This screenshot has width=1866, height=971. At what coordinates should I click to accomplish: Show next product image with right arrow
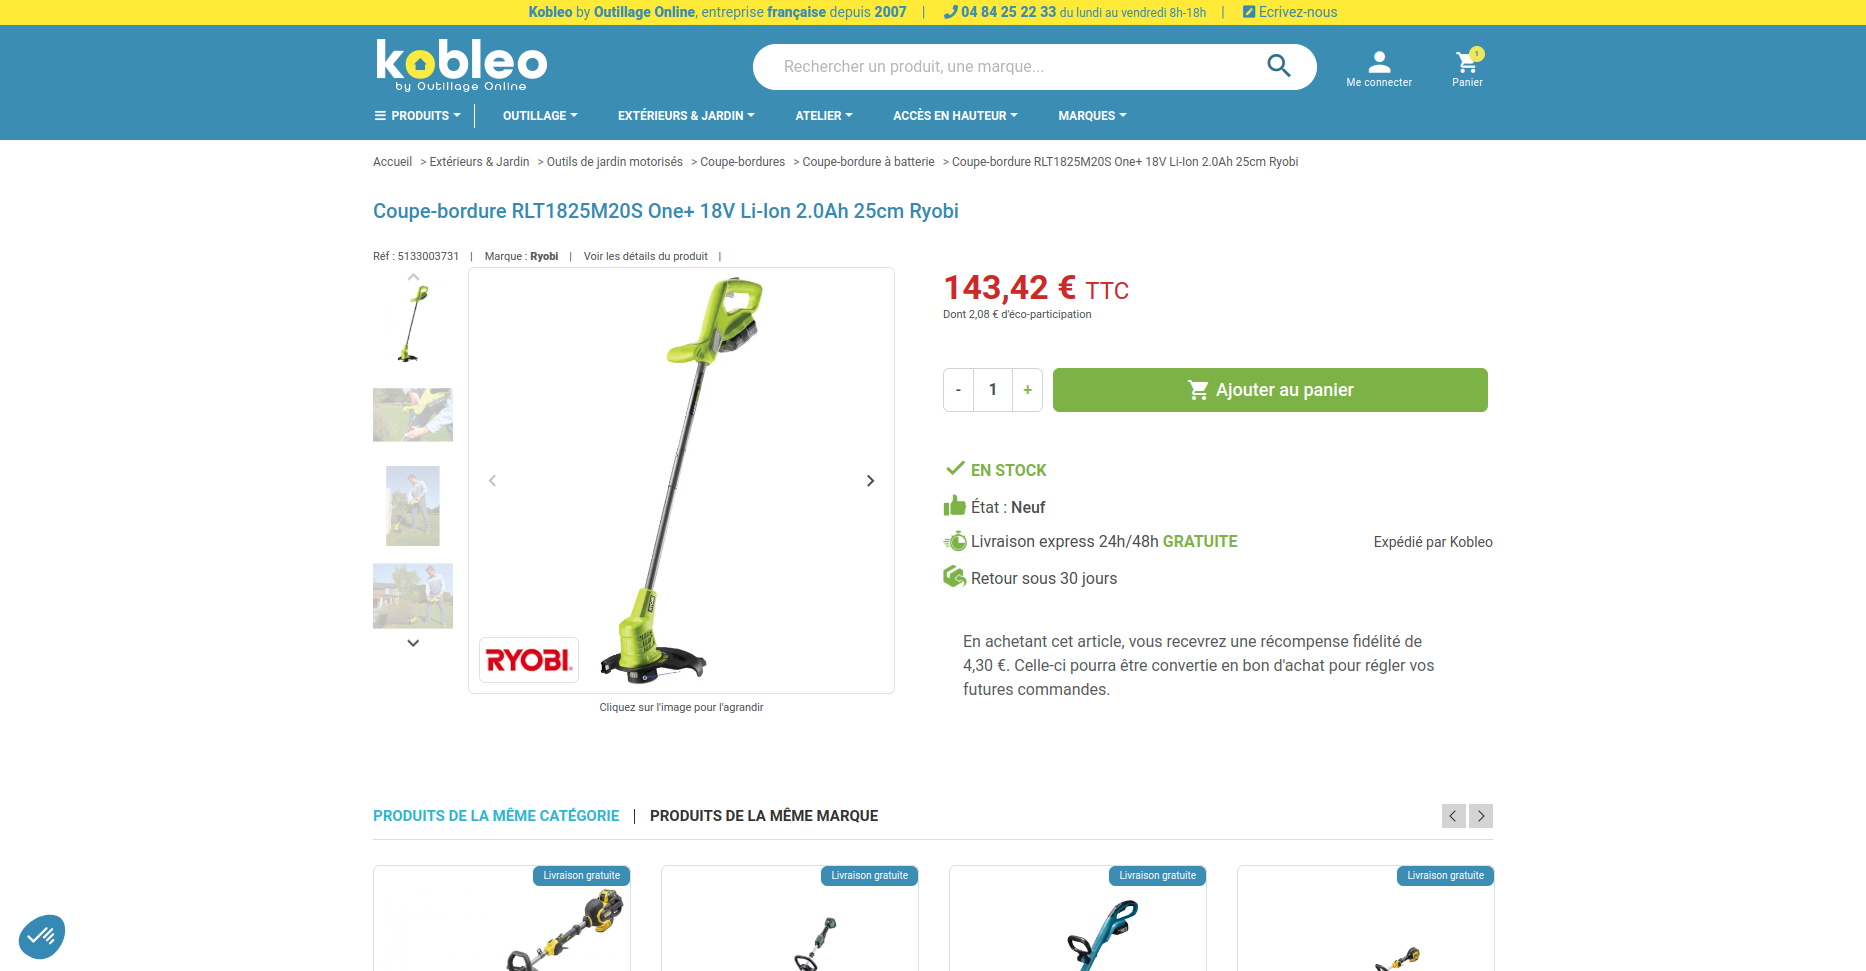click(870, 481)
